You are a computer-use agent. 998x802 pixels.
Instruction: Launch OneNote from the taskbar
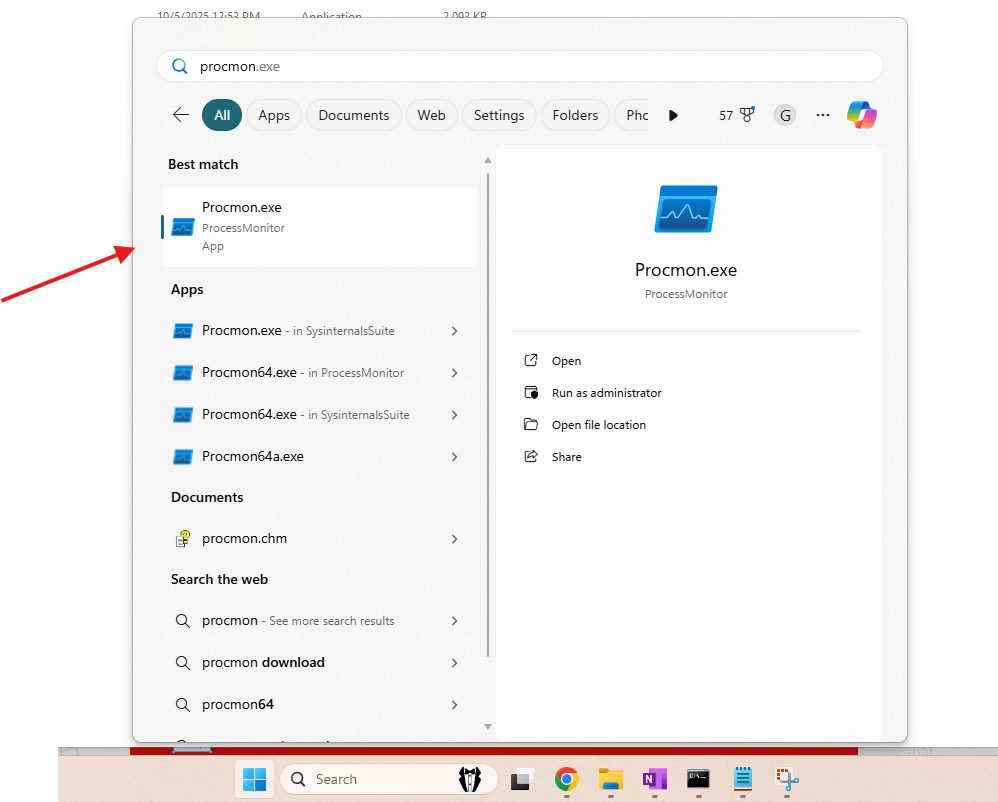pos(655,779)
